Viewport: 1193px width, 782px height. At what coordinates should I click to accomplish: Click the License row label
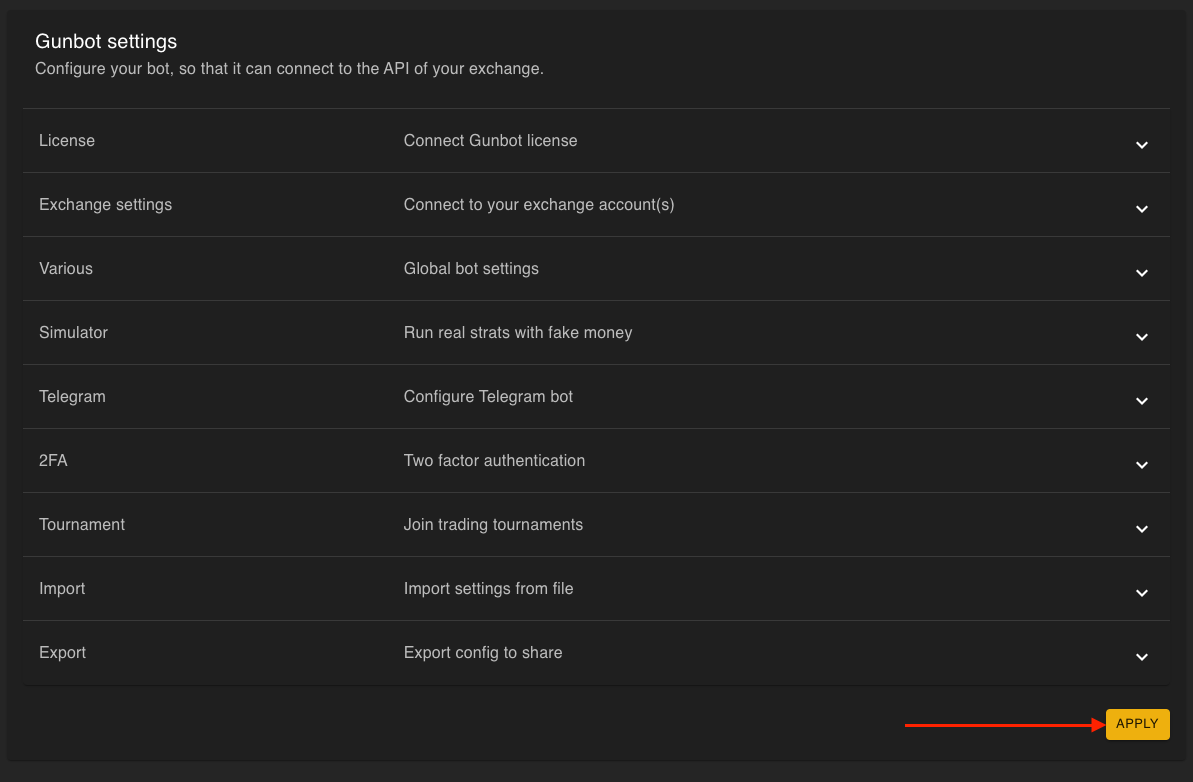[x=67, y=141]
